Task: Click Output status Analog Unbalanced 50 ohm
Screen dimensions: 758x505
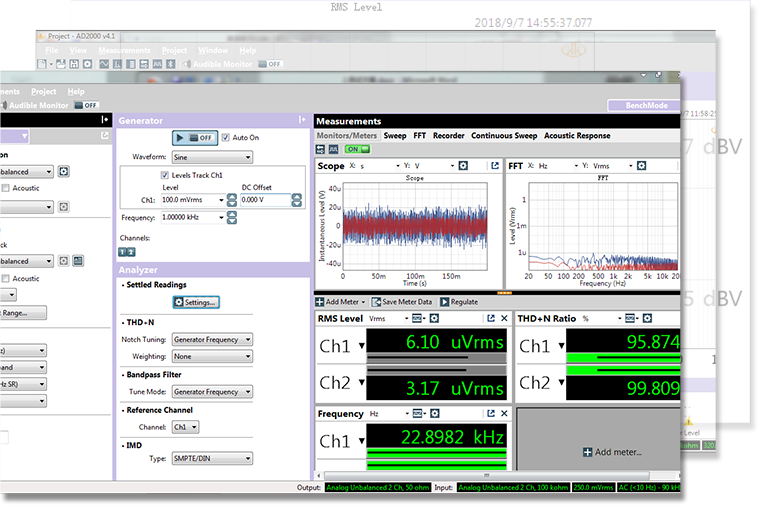Action: (378, 488)
